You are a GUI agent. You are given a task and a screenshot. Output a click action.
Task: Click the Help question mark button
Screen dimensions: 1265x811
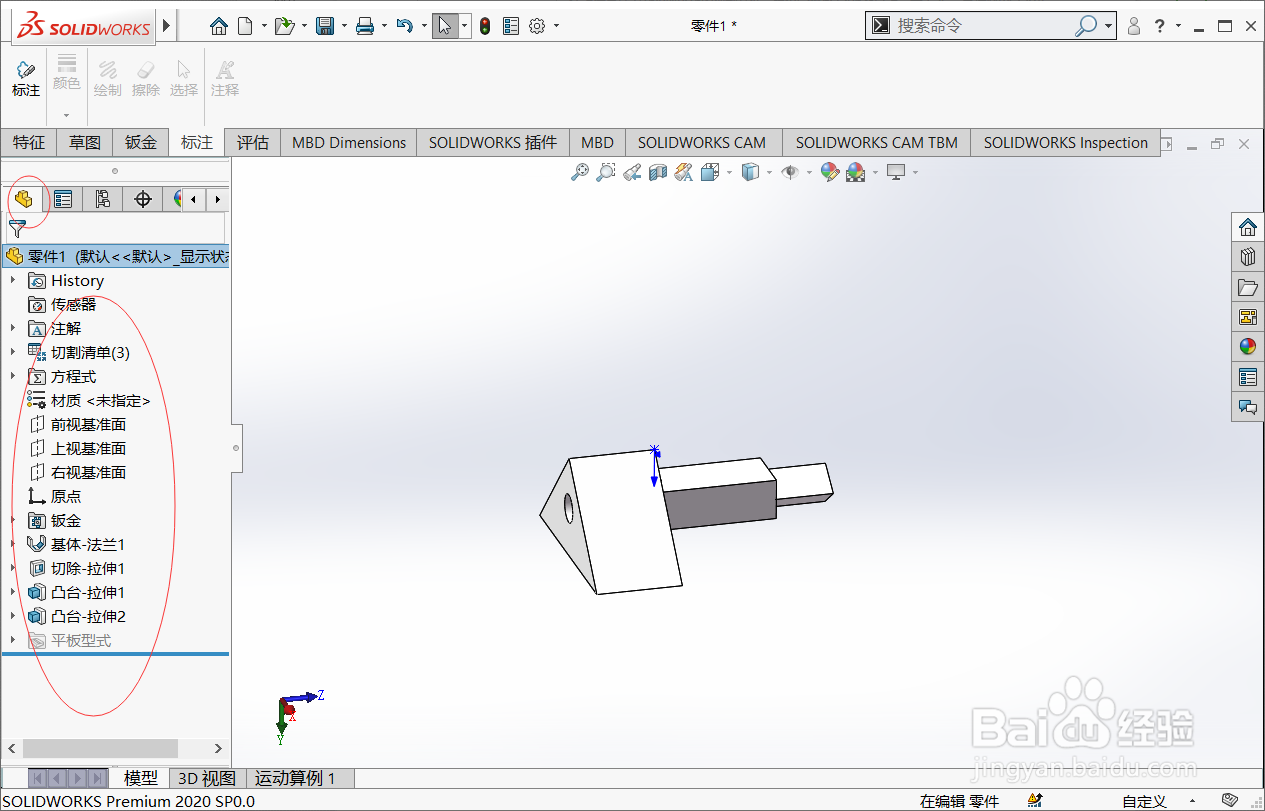point(1160,26)
